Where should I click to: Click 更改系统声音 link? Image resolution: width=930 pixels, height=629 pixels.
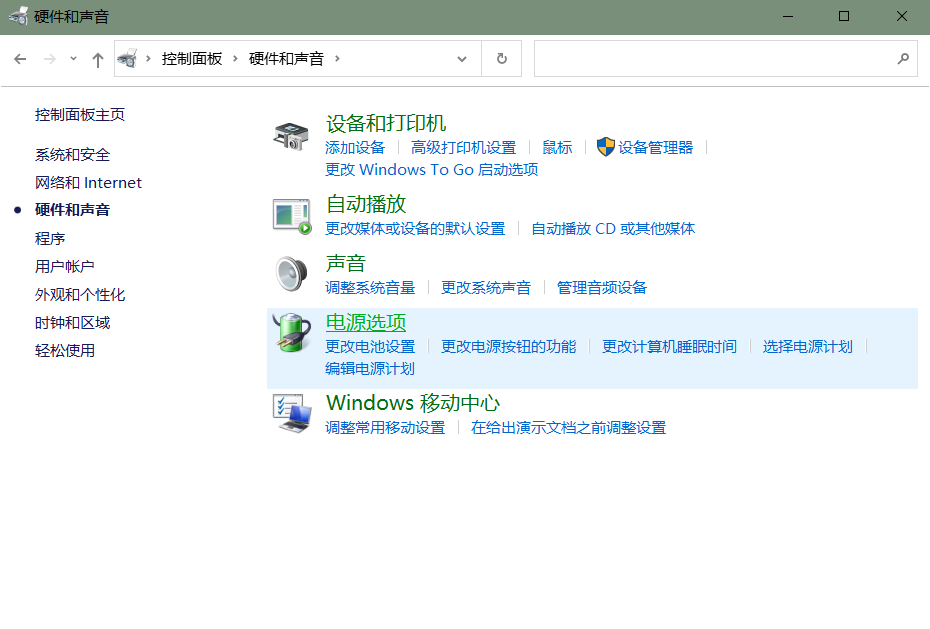[x=486, y=288]
